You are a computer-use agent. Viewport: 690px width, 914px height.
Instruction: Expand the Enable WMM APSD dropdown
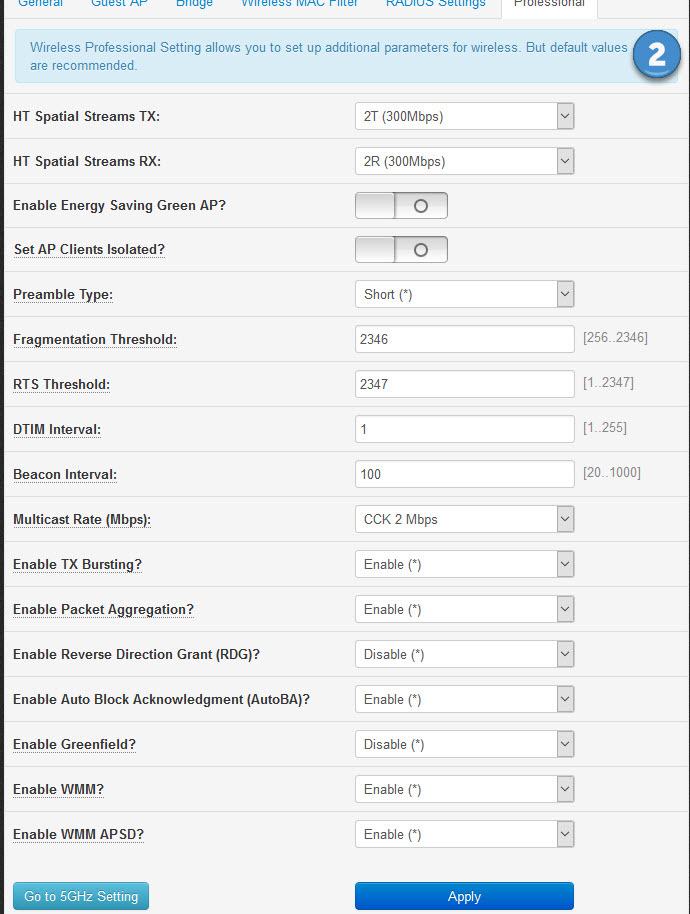(464, 834)
